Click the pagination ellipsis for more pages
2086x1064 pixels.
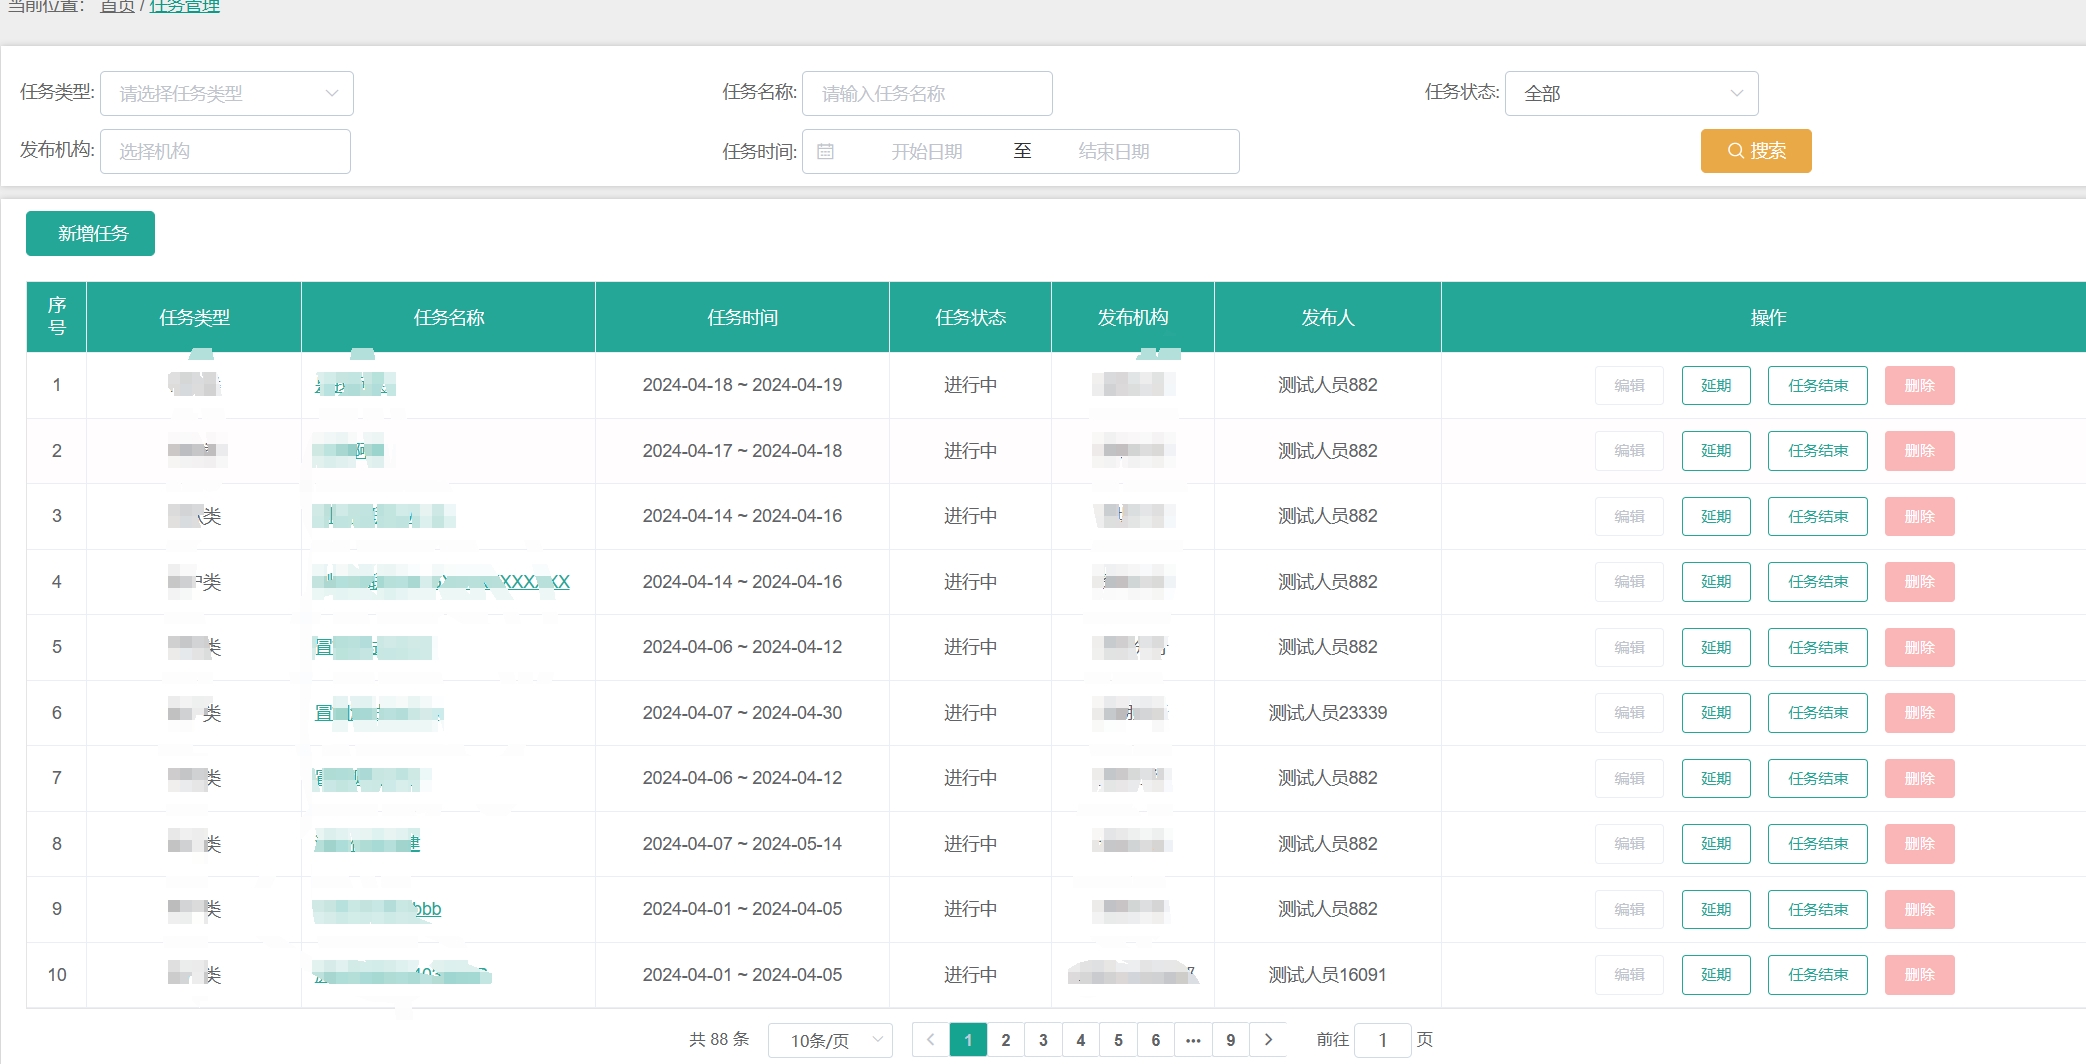1193,1040
